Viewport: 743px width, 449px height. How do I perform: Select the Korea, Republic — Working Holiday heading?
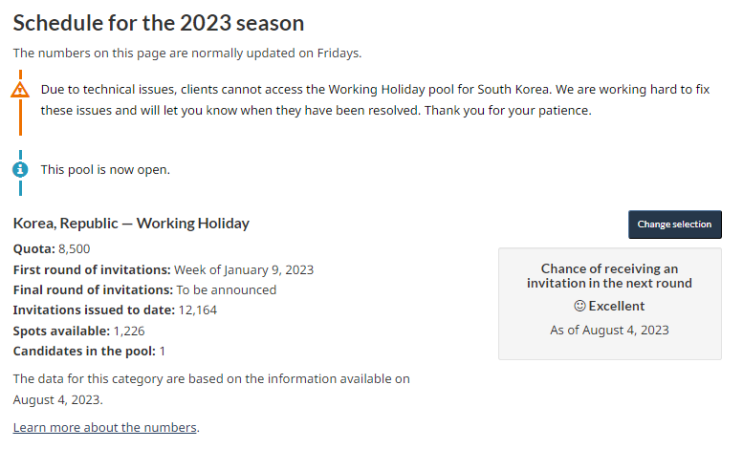[131, 223]
